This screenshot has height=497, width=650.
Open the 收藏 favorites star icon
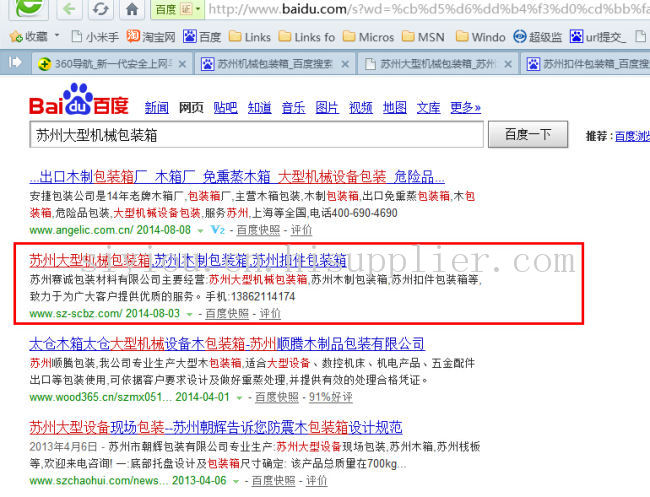(16, 37)
